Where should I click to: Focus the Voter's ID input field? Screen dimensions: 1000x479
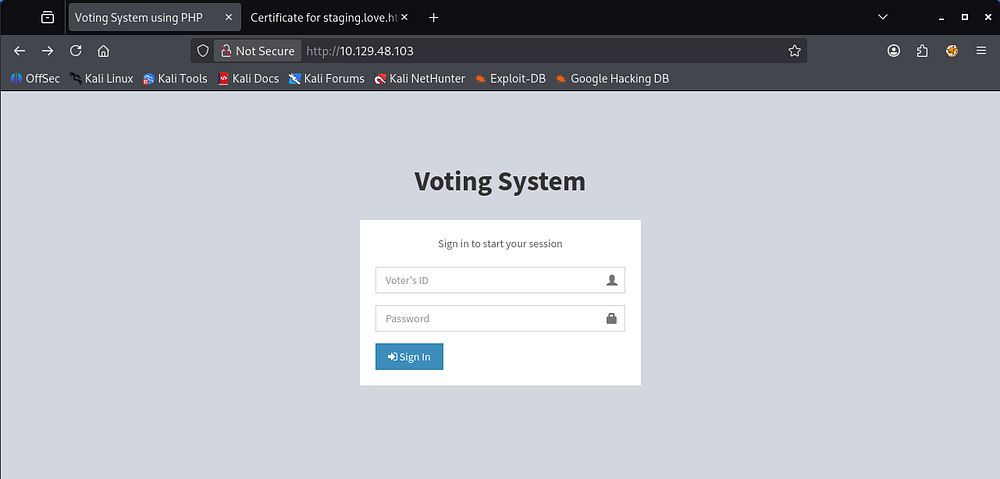(x=490, y=281)
